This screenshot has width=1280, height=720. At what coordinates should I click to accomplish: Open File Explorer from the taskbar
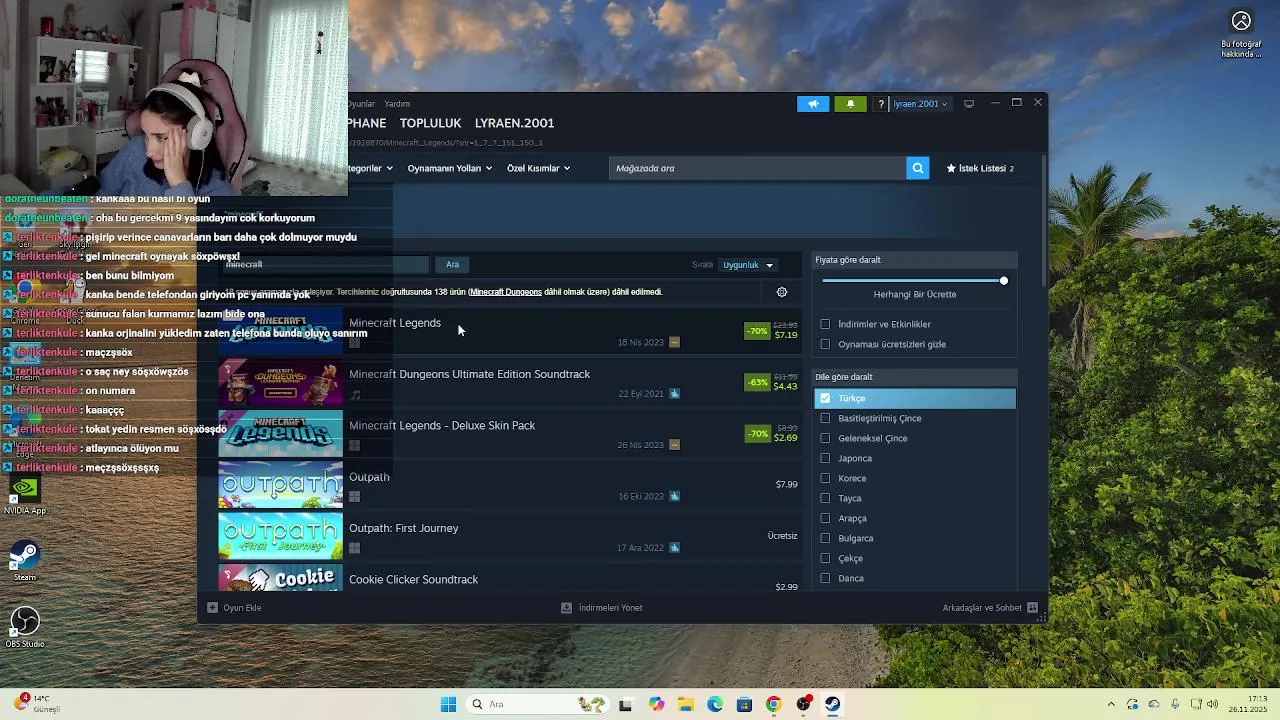tap(686, 704)
